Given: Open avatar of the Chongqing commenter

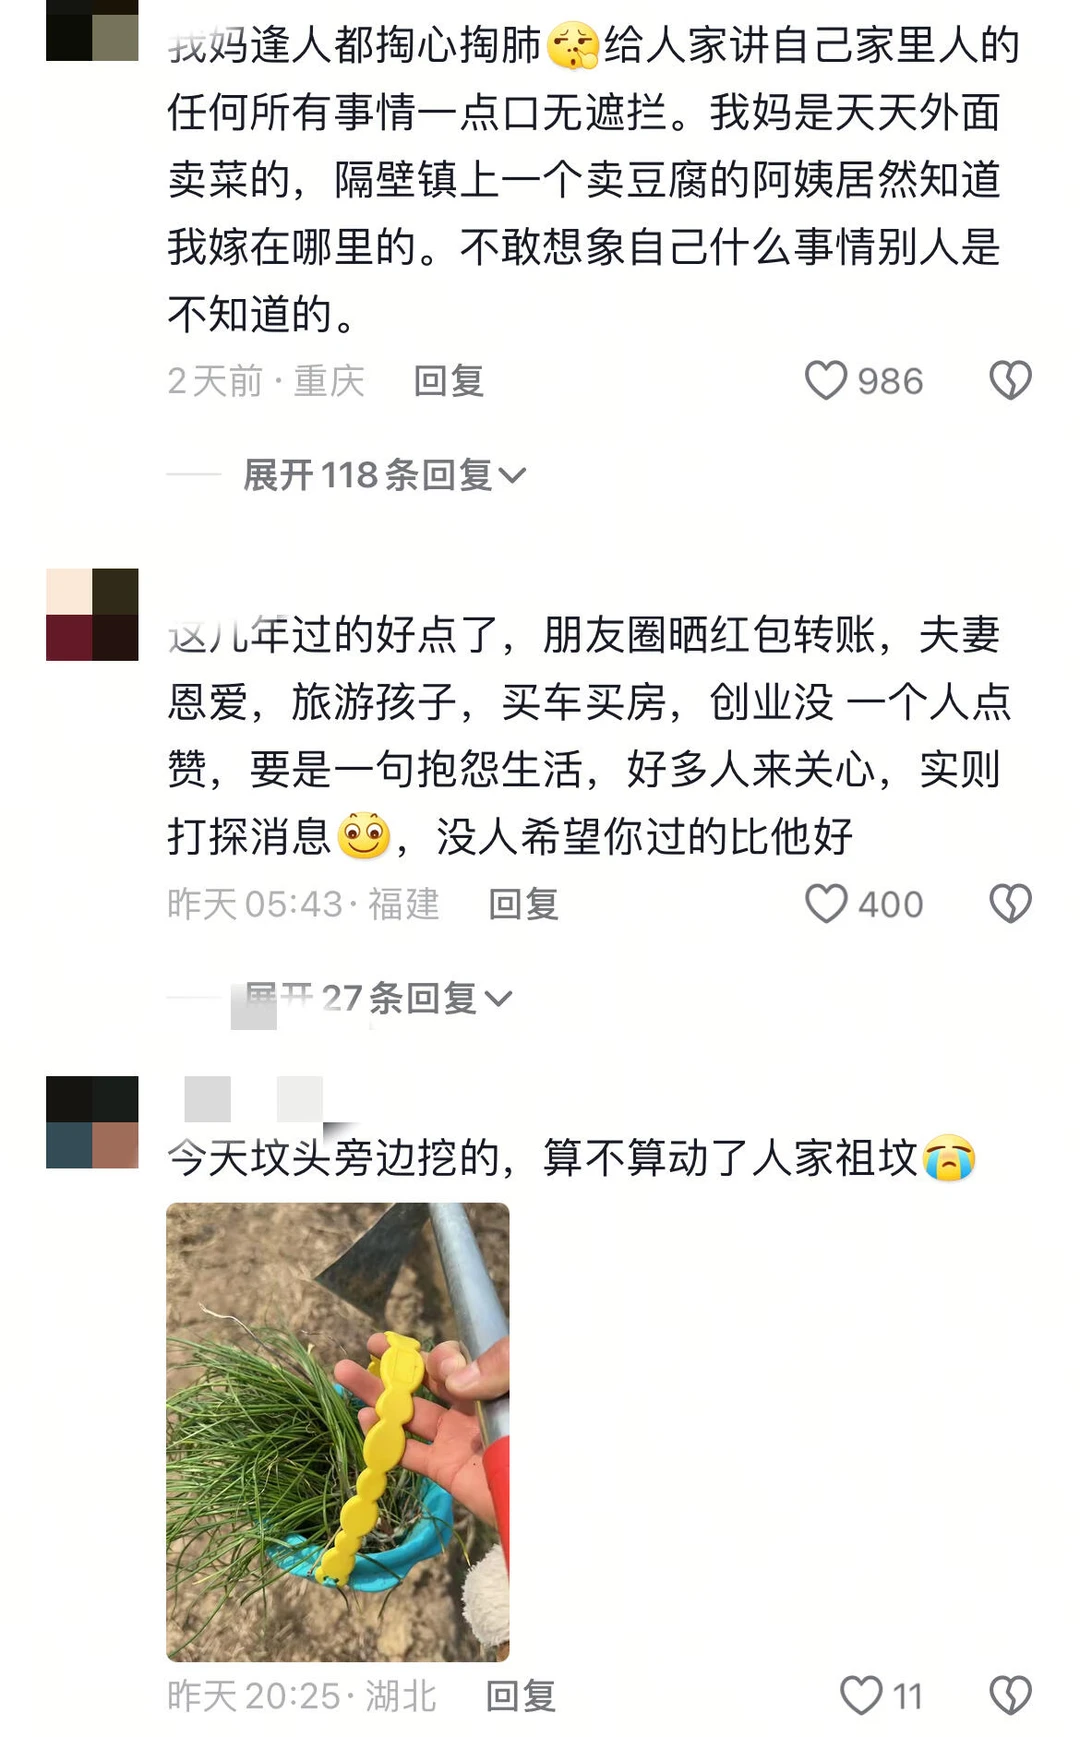Looking at the screenshot, I should coord(92,30).
